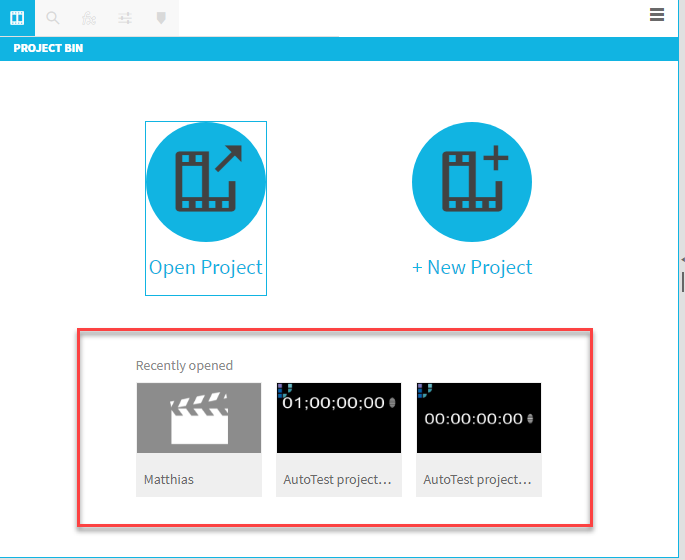Collapse panel using right edge arrow handle

pos(682,260)
